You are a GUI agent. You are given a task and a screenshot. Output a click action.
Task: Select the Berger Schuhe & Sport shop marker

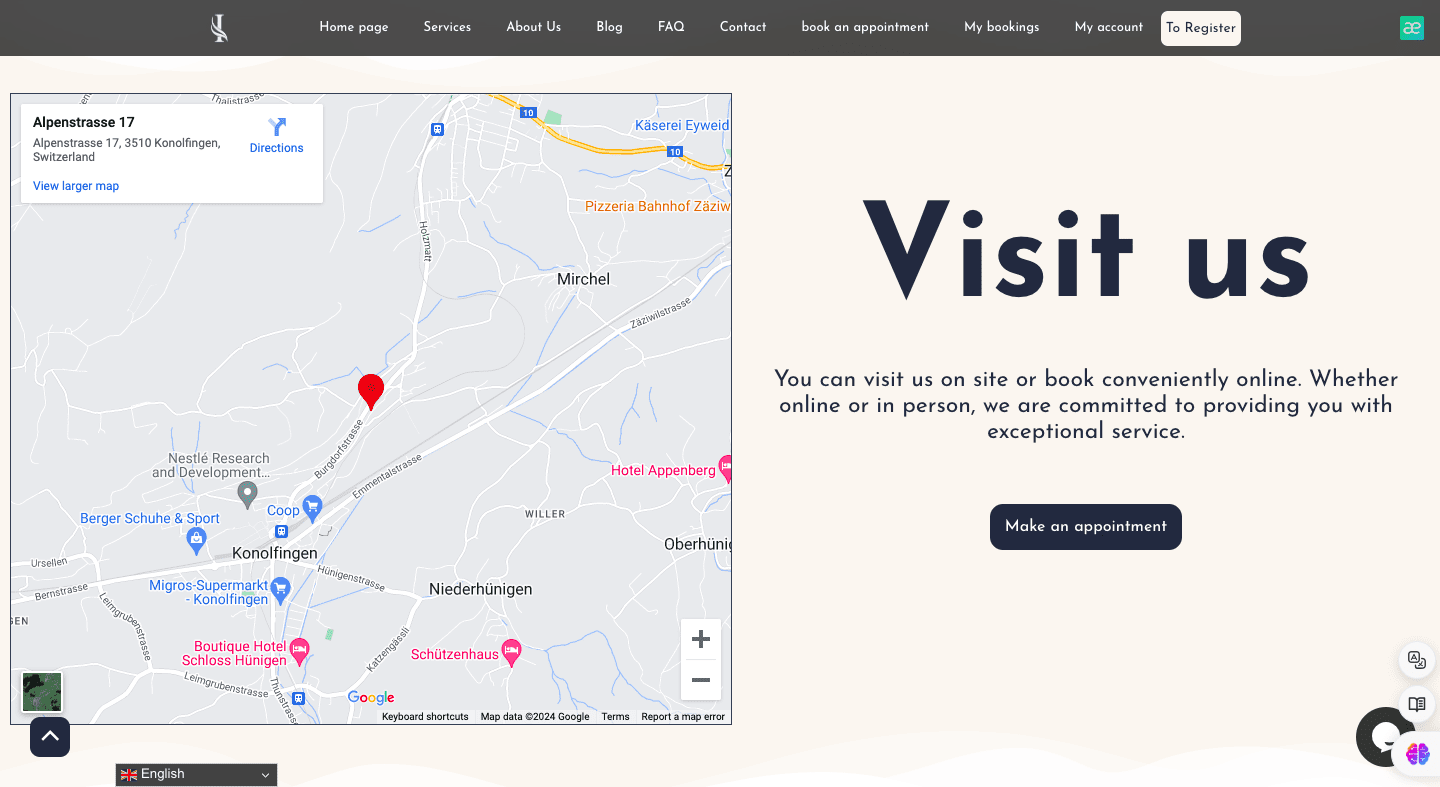click(197, 540)
